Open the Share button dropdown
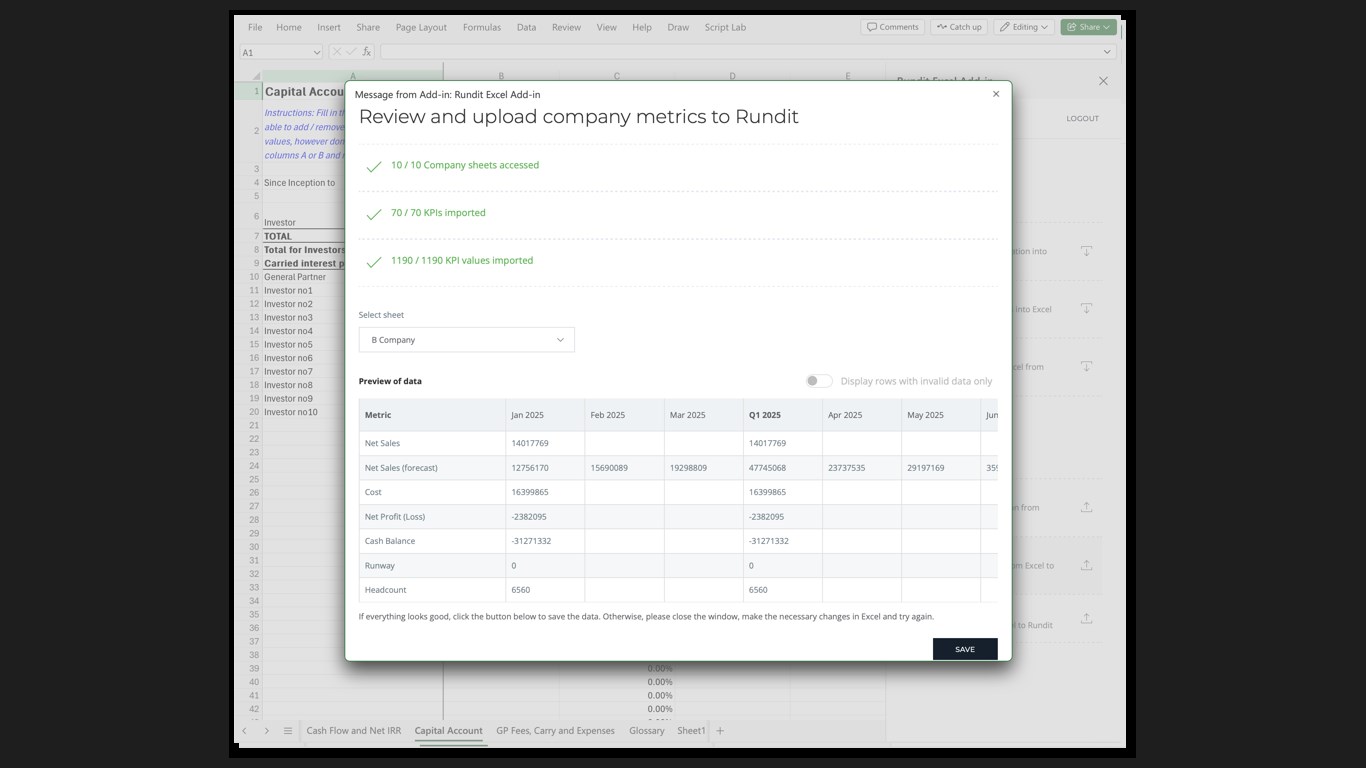 coord(1088,27)
